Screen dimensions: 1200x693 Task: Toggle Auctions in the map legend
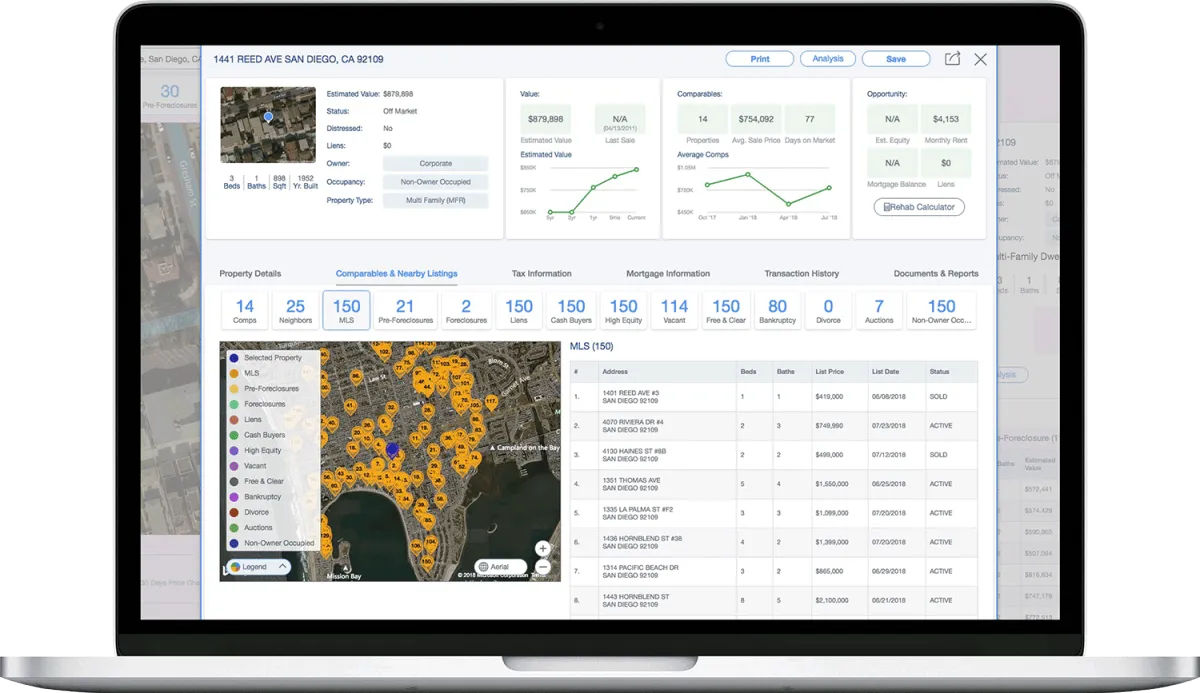coord(251,528)
